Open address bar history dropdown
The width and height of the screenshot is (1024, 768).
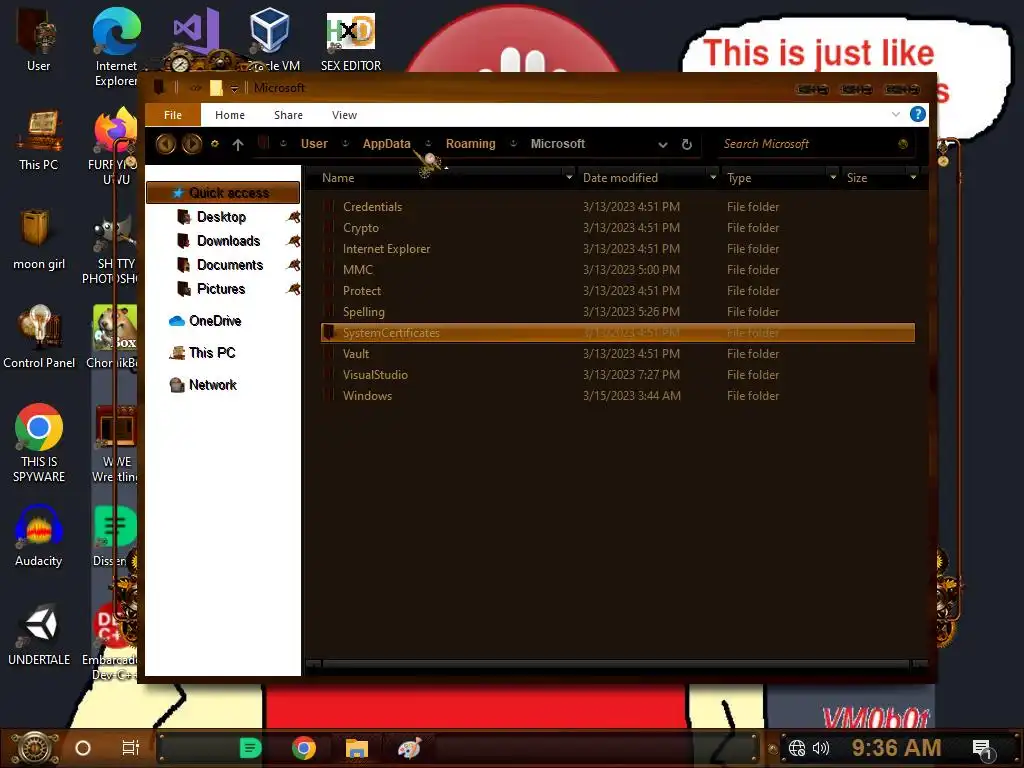pyautogui.click(x=663, y=144)
